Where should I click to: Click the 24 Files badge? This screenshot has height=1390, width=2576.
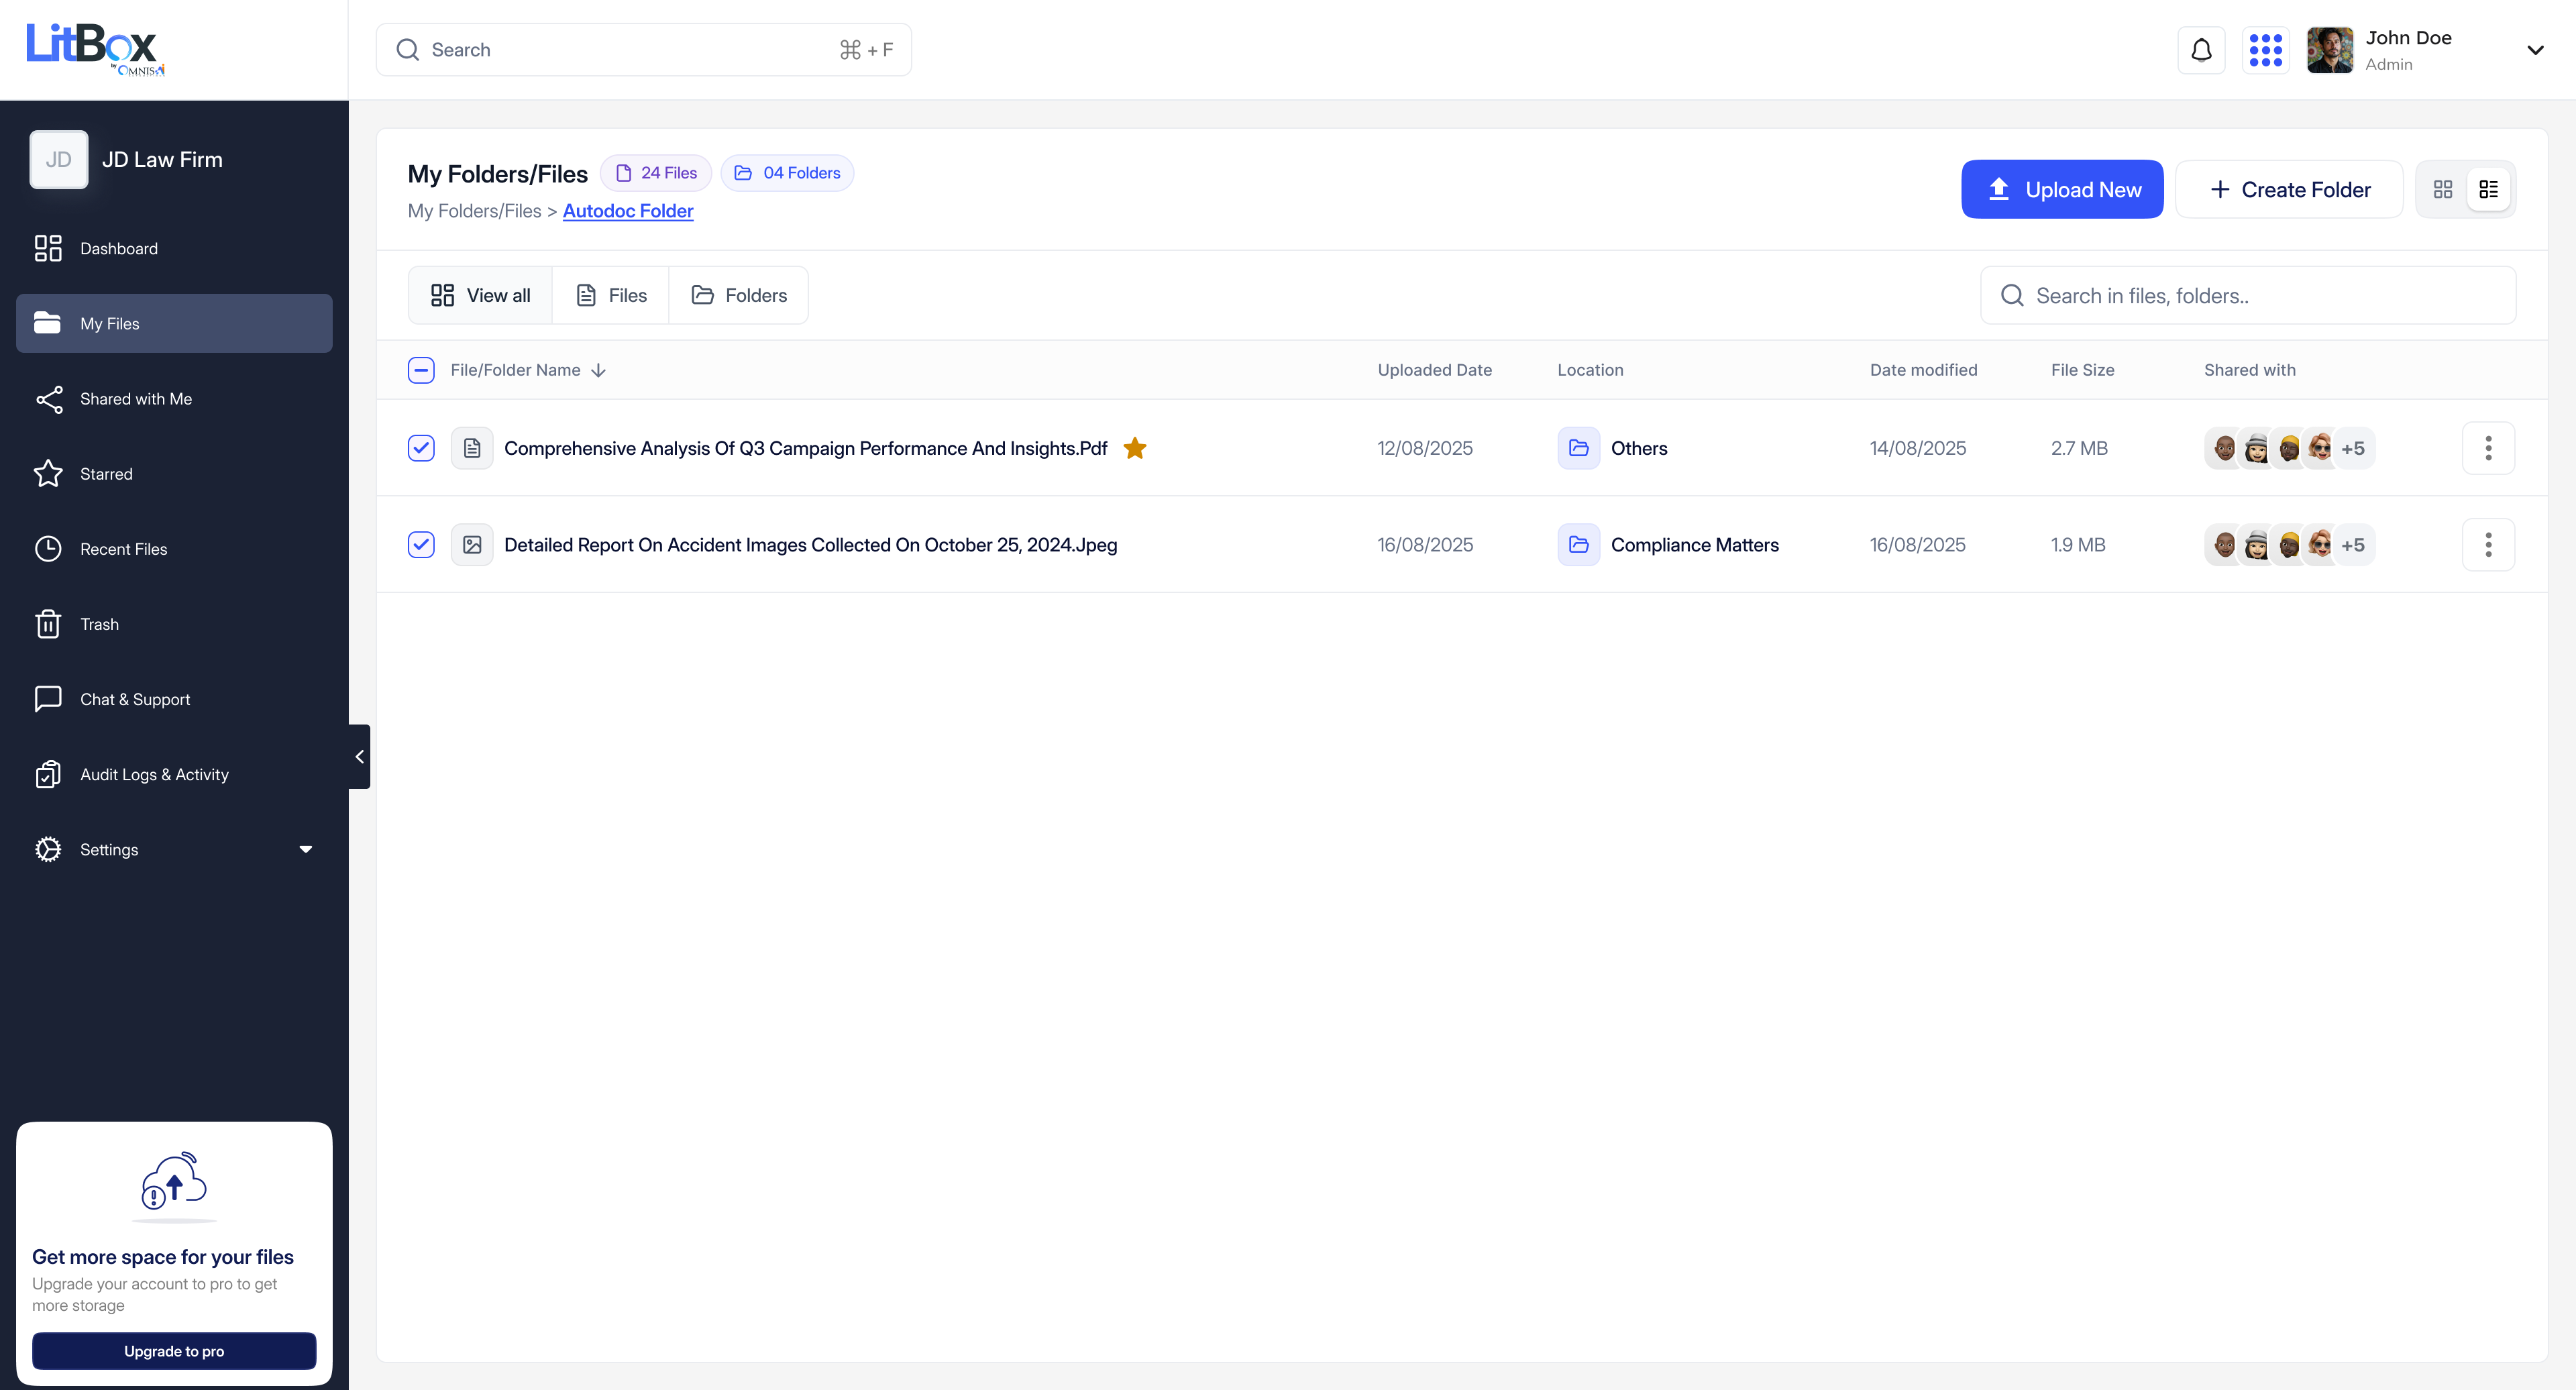coord(656,173)
